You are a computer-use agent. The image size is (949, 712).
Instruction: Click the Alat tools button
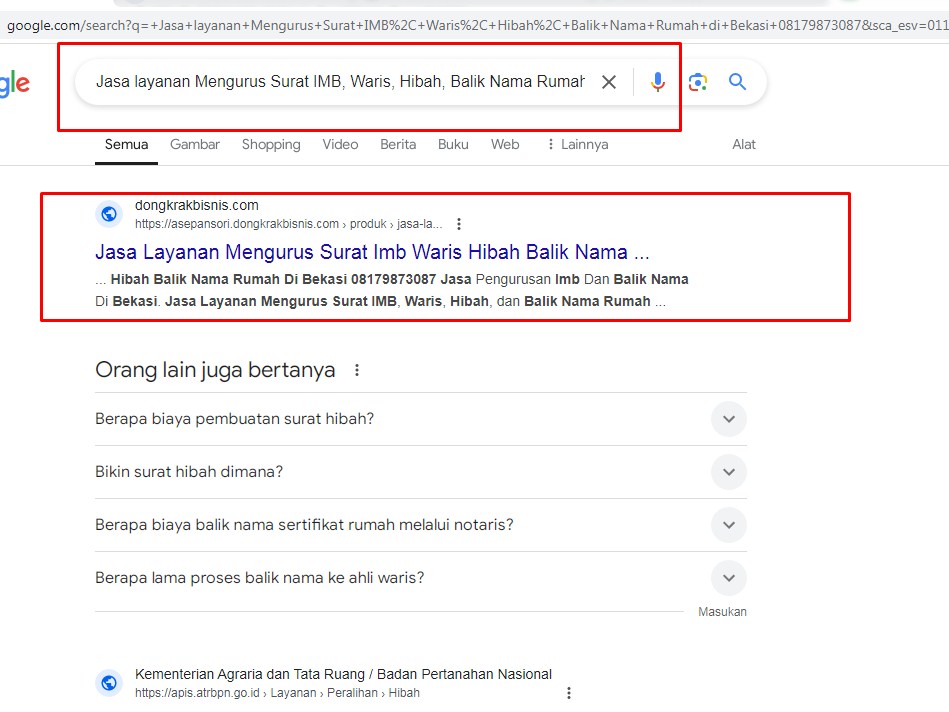[744, 144]
